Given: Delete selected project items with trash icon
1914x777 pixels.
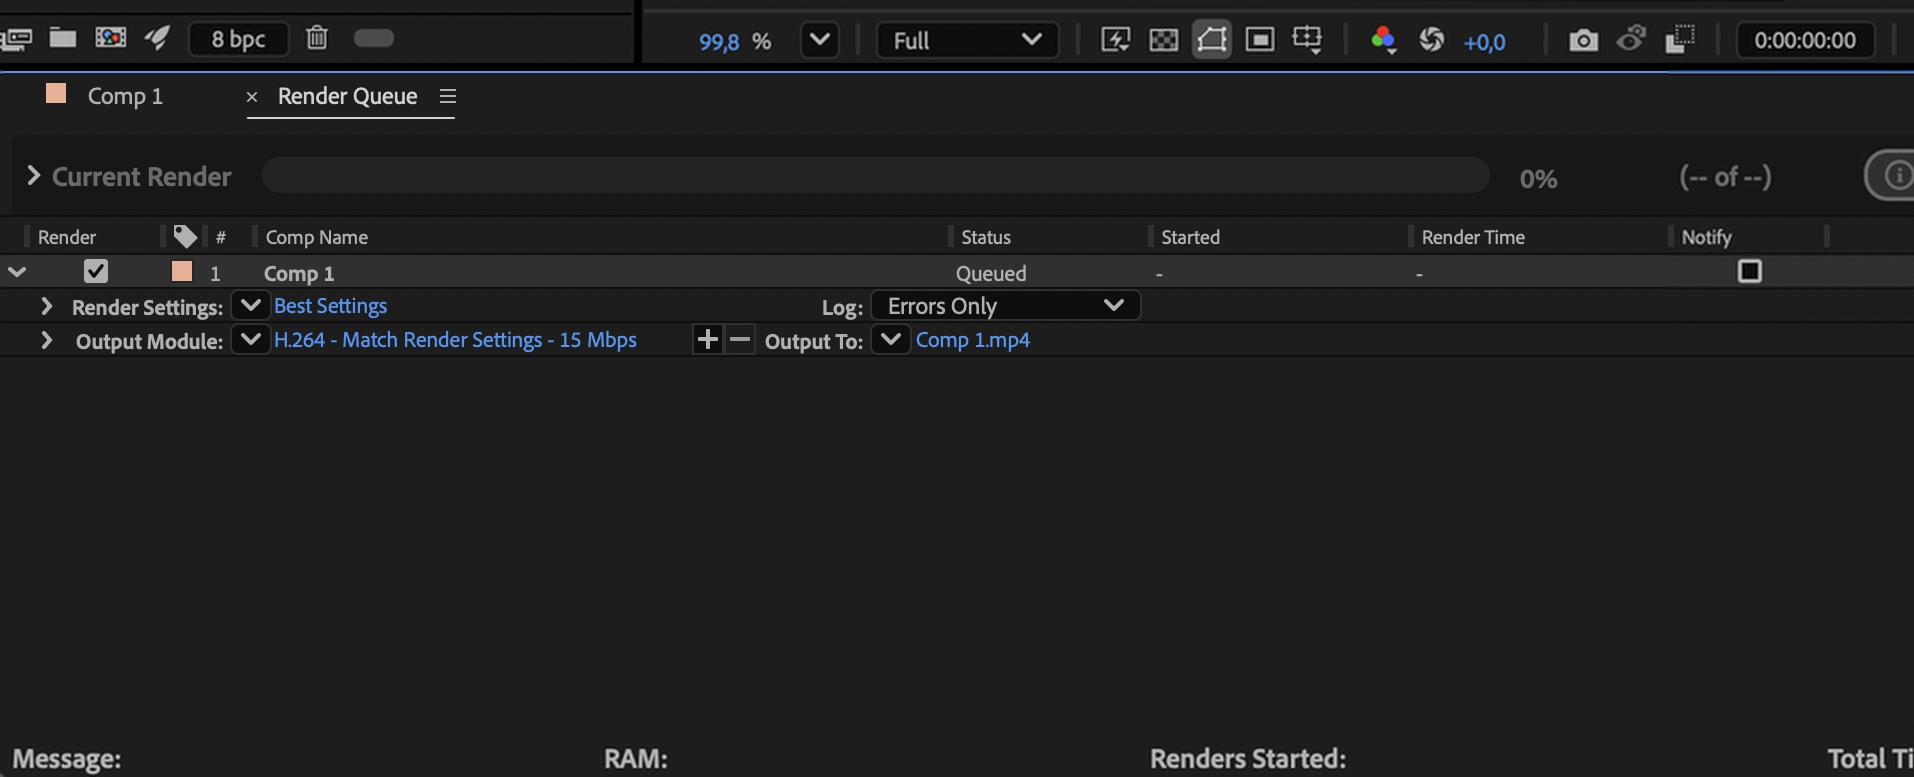Looking at the screenshot, I should pos(317,38).
